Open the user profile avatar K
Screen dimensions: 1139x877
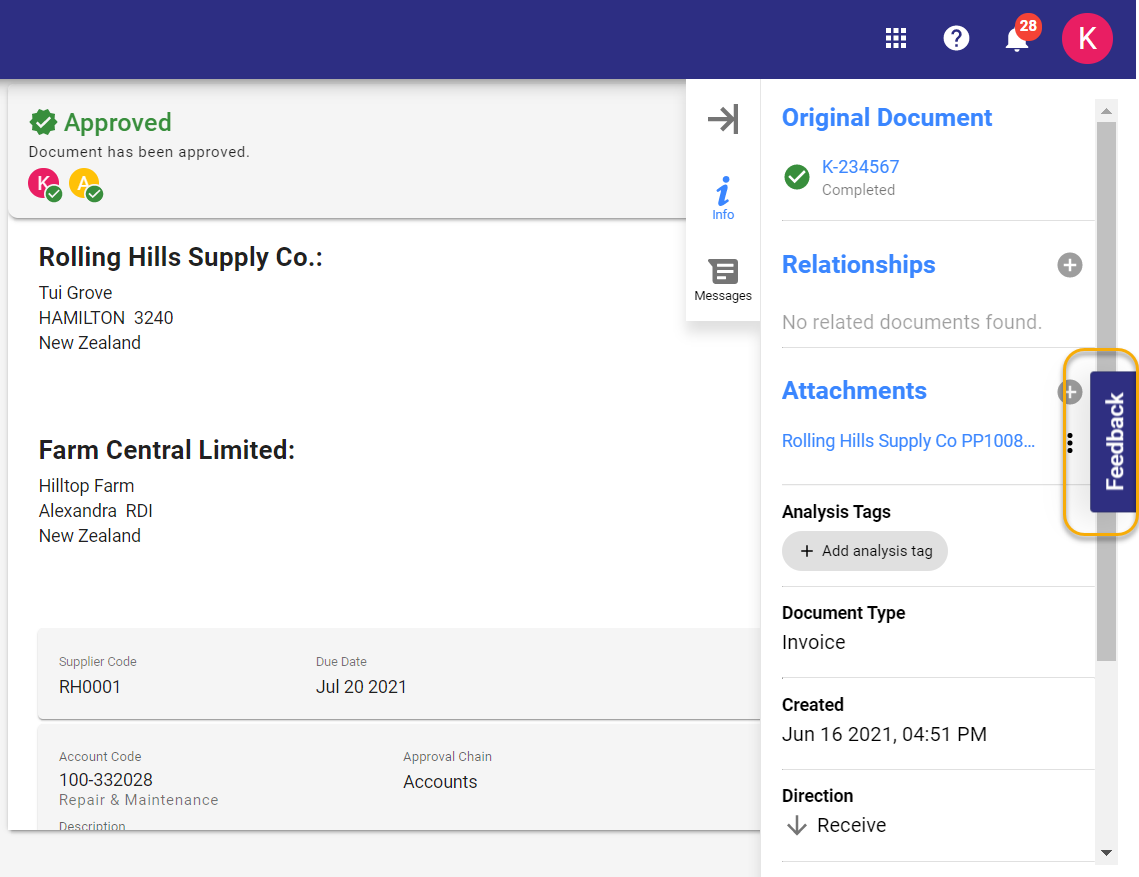click(x=1087, y=39)
